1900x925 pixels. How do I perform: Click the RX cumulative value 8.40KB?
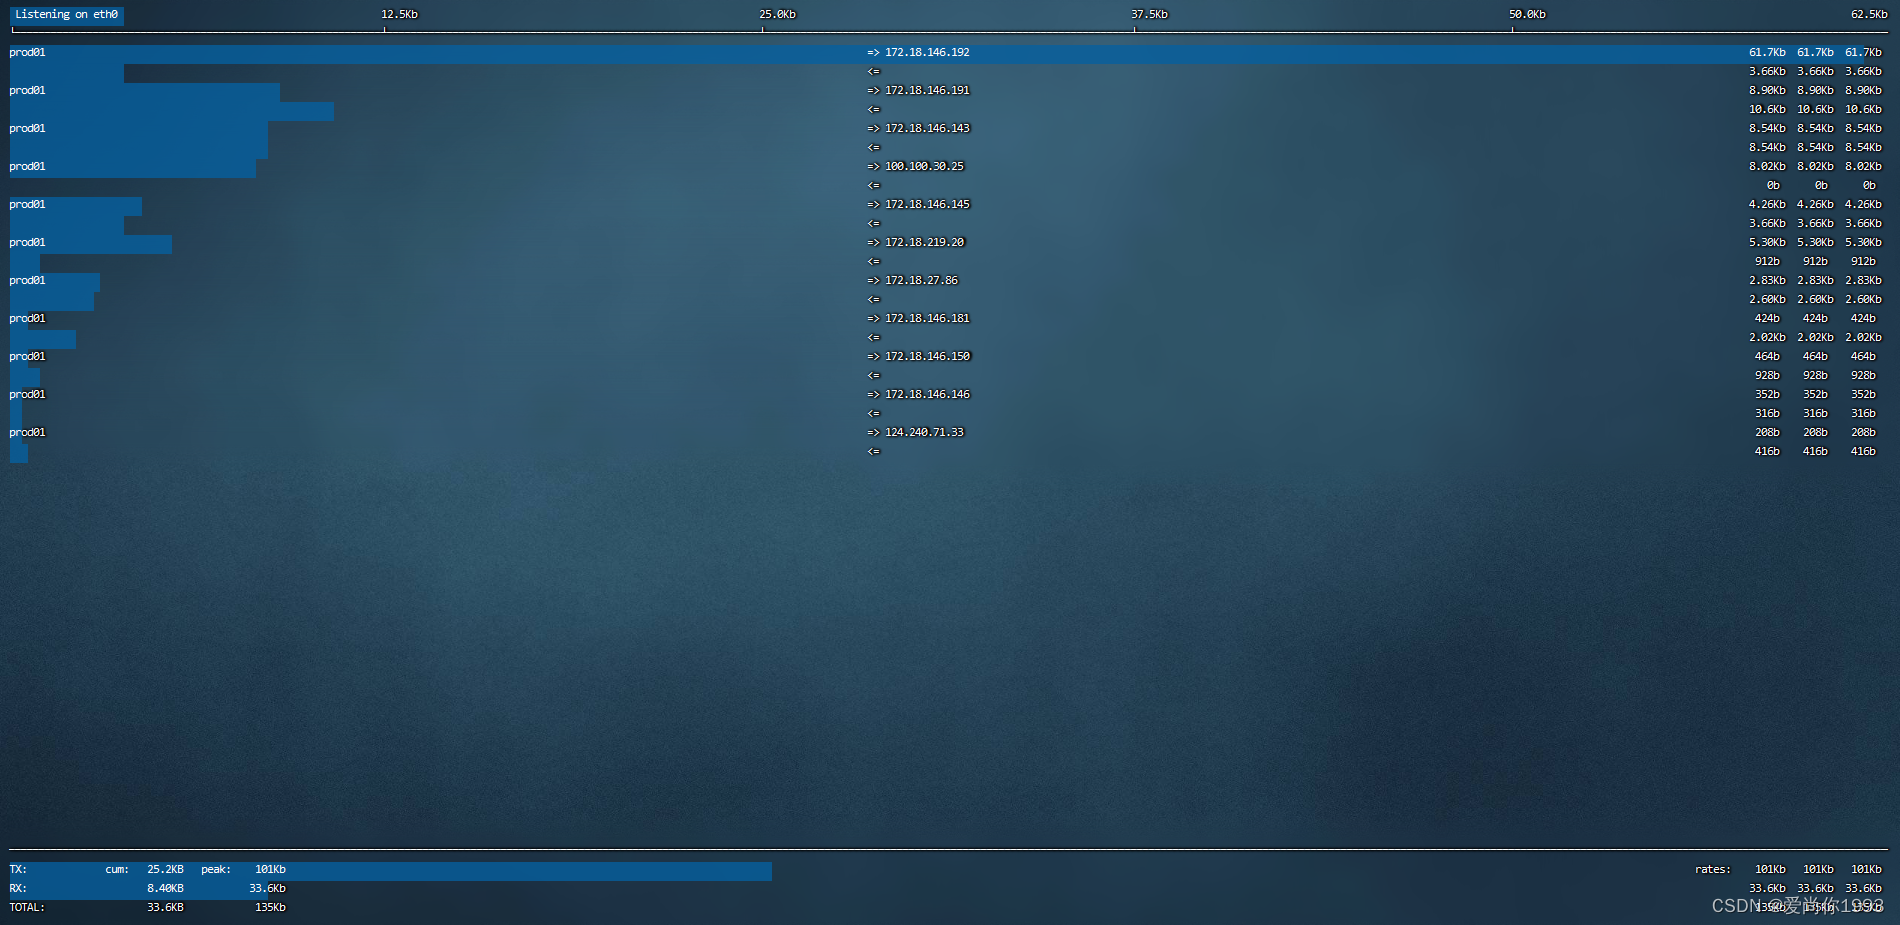[165, 888]
